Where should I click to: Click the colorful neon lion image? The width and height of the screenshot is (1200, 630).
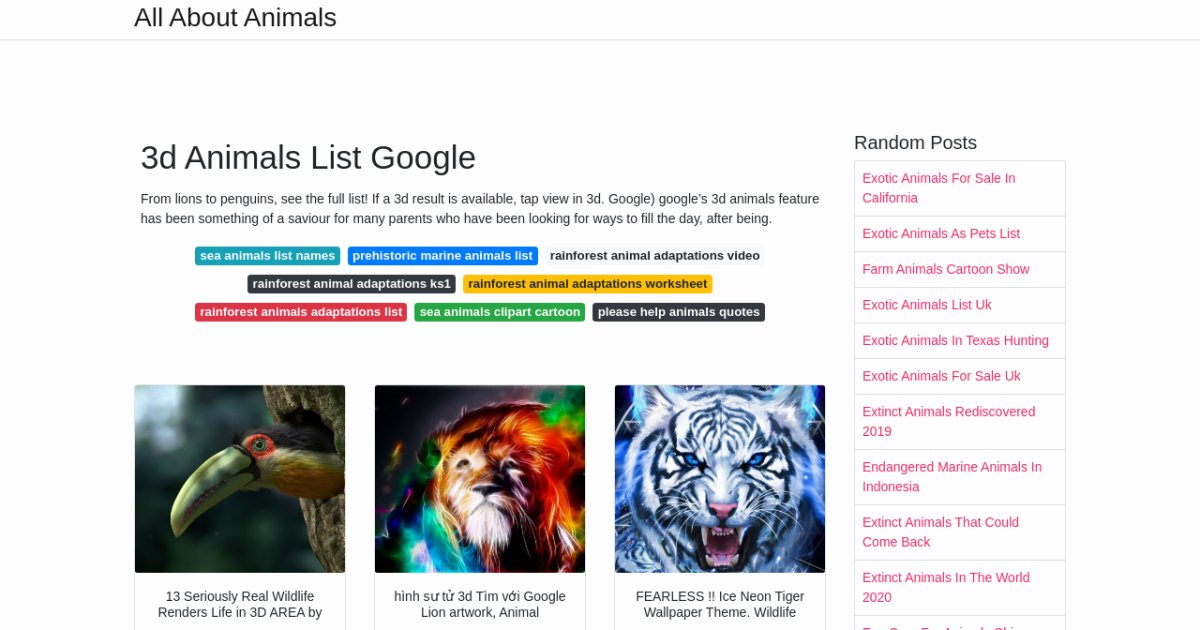click(480, 478)
